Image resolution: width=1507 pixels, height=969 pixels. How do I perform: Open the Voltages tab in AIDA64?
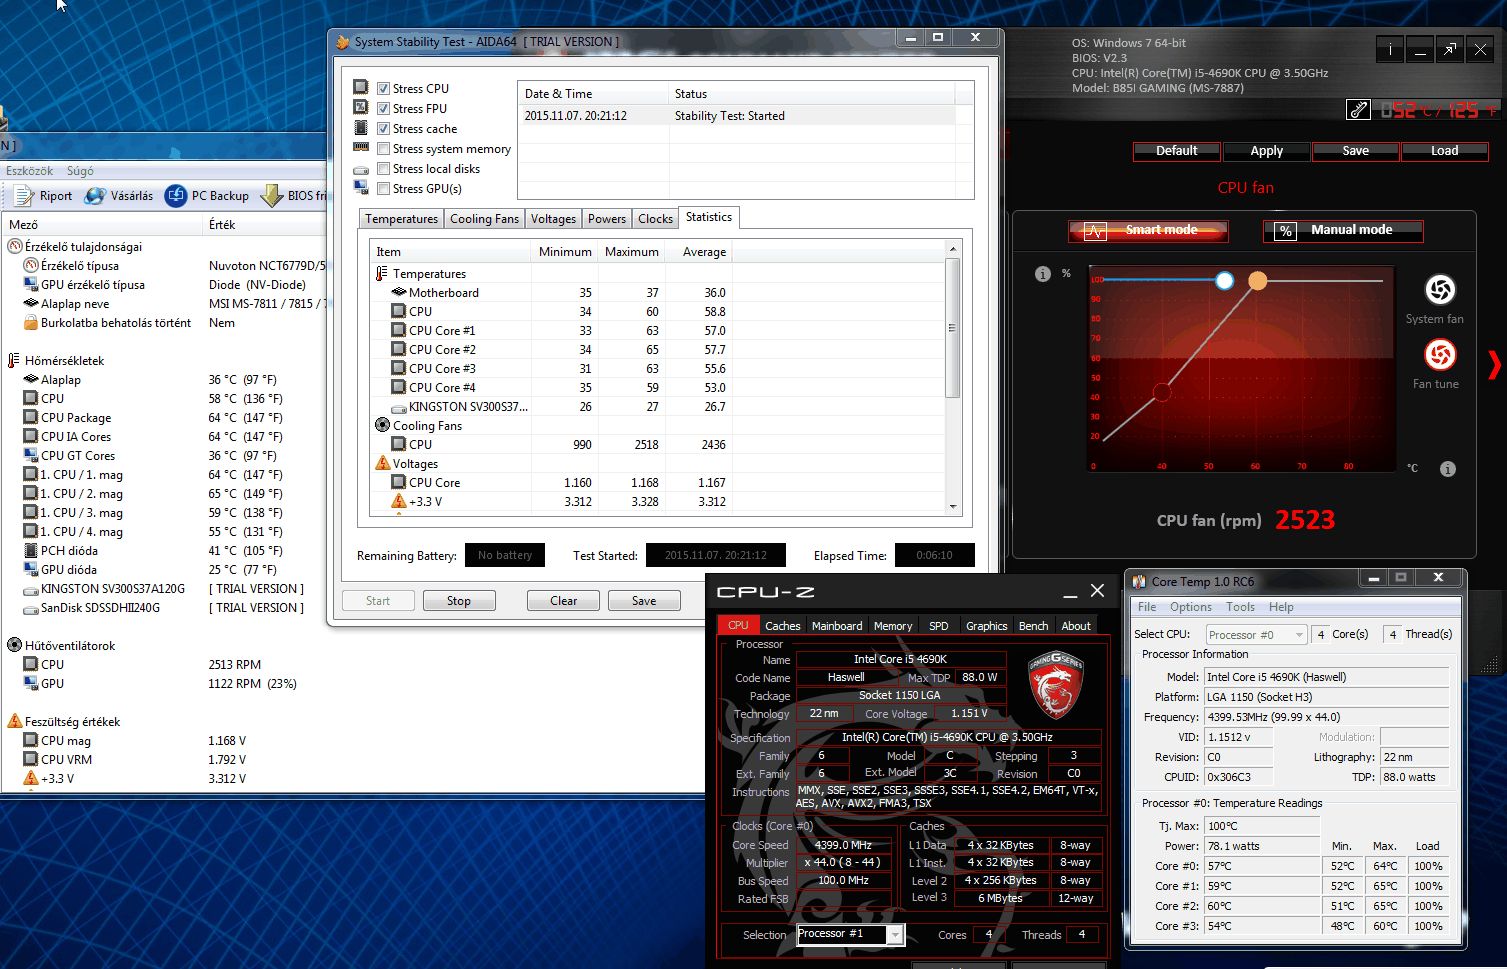pos(553,219)
